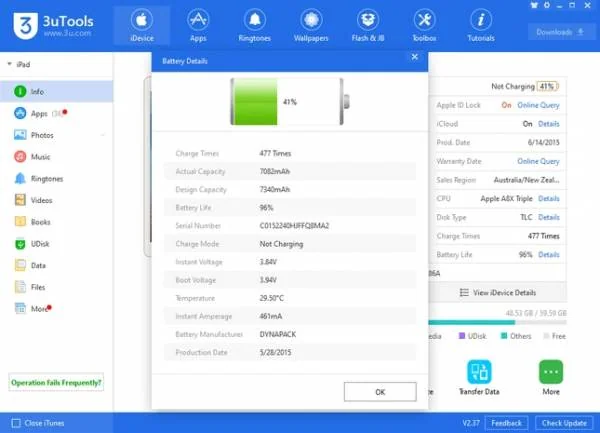Click View iDevice Details button
The width and height of the screenshot is (600, 433).
[497, 293]
